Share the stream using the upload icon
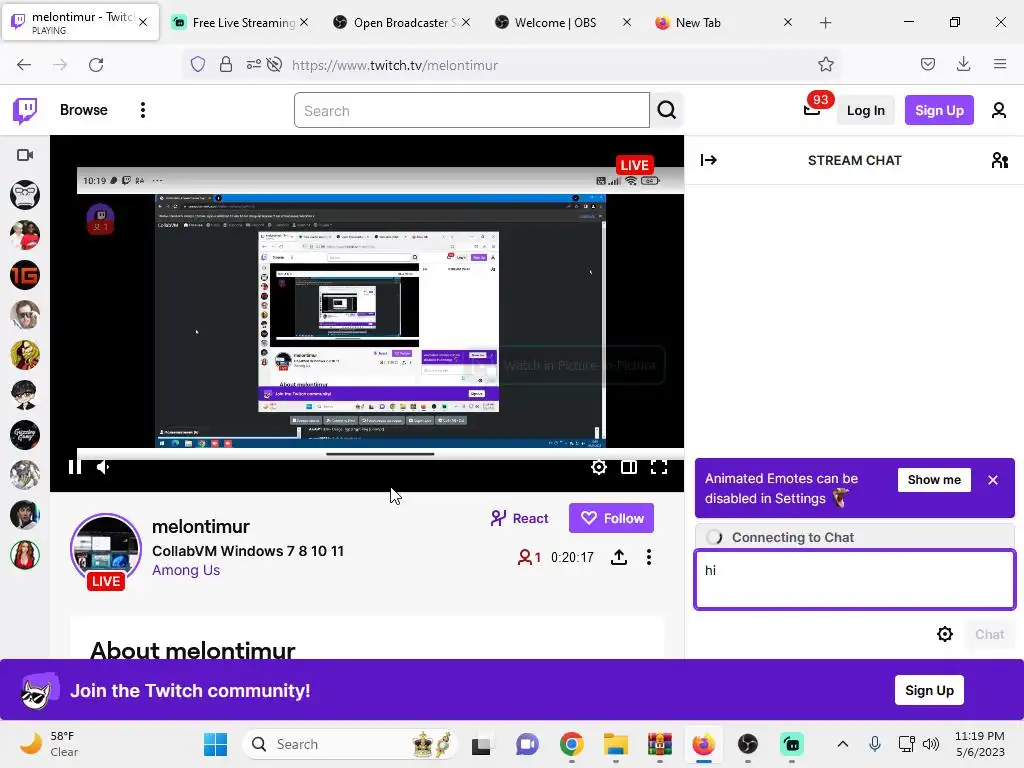1024x768 pixels. click(x=619, y=557)
